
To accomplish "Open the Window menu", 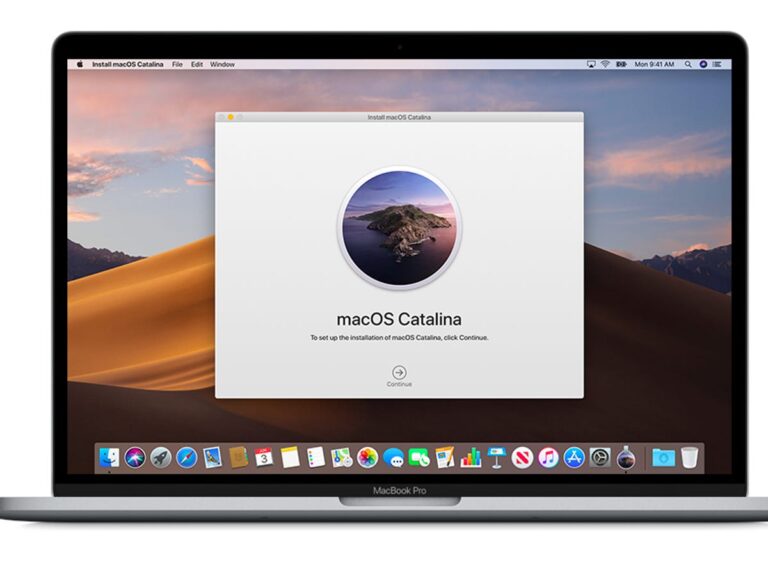I will click(x=222, y=64).
